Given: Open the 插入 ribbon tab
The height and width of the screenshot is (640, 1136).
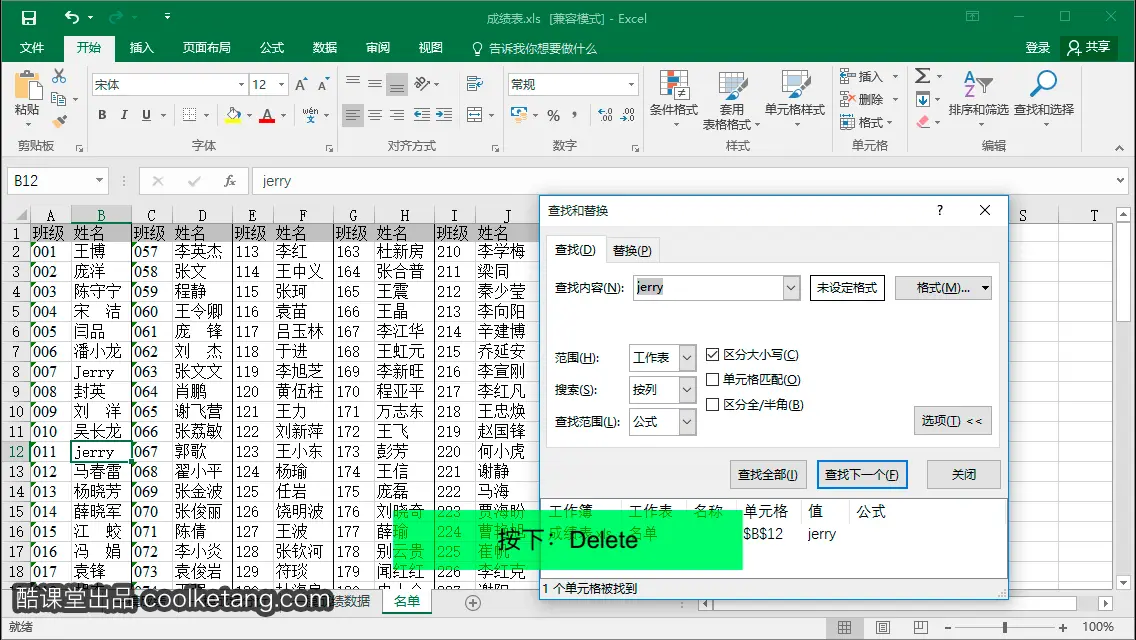Looking at the screenshot, I should coord(141,48).
